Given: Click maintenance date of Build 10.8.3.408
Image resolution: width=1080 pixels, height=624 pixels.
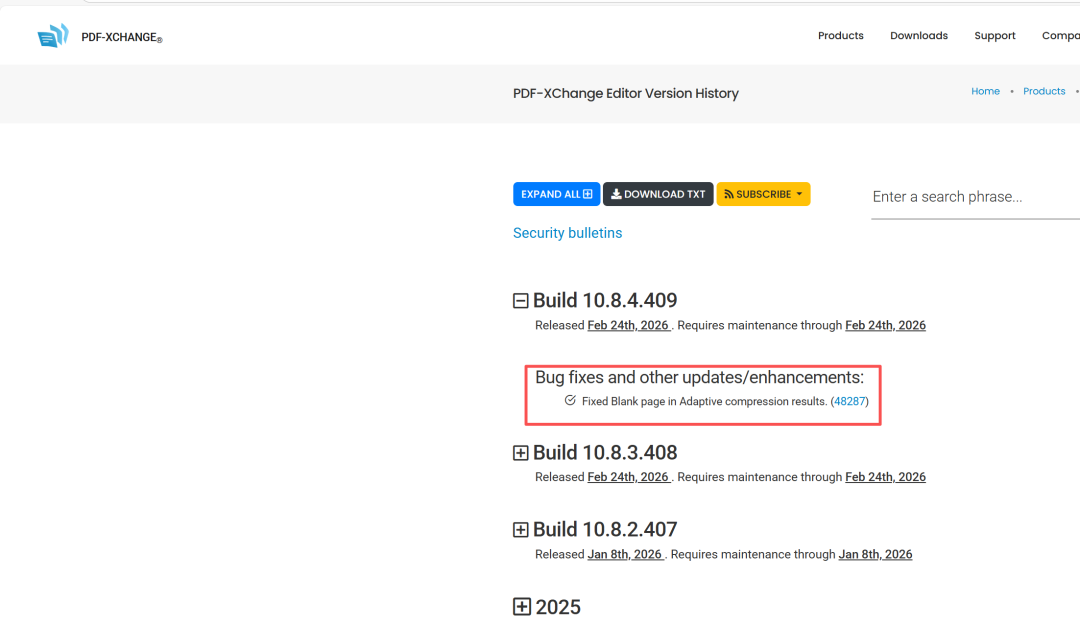Looking at the screenshot, I should click(x=885, y=477).
